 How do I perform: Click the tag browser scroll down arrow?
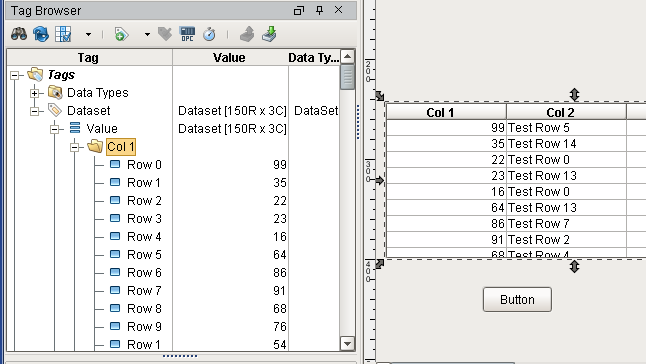tap(348, 343)
